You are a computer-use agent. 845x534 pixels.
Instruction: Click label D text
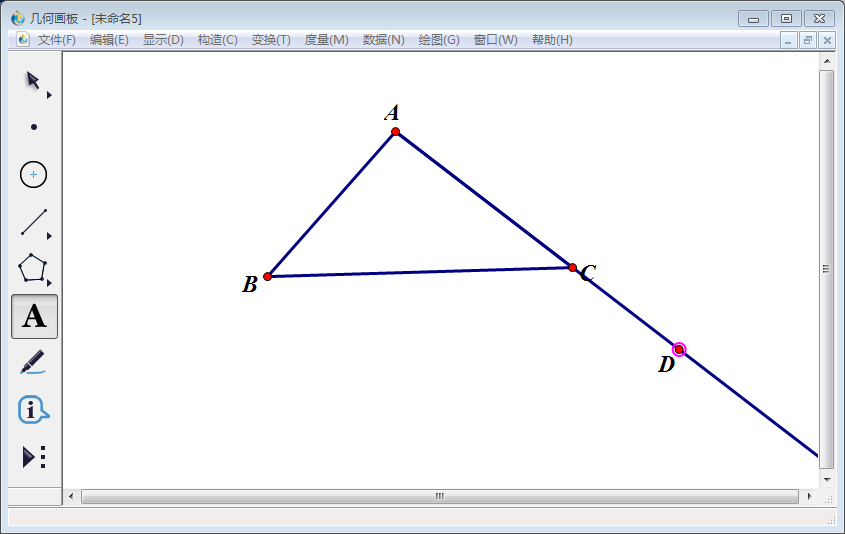point(667,365)
